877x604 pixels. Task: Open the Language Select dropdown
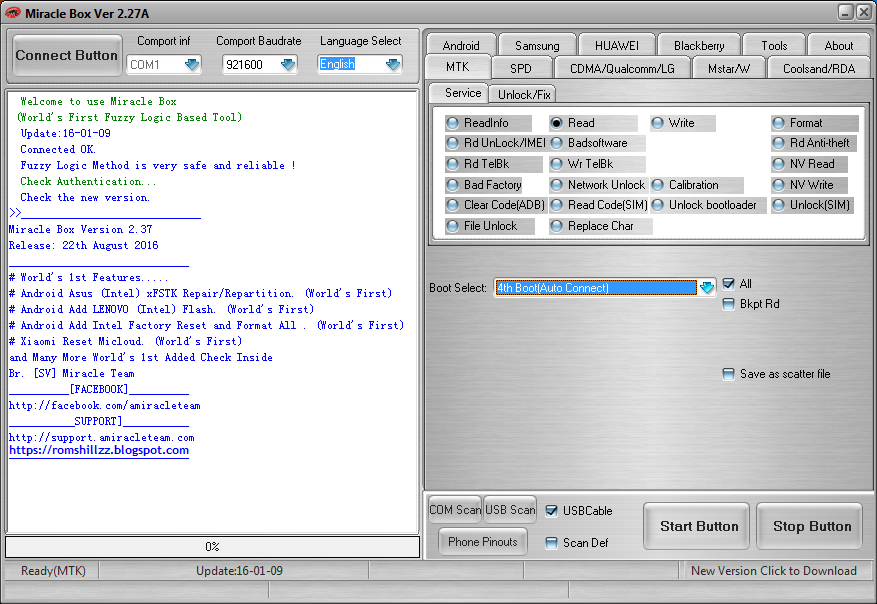(393, 65)
